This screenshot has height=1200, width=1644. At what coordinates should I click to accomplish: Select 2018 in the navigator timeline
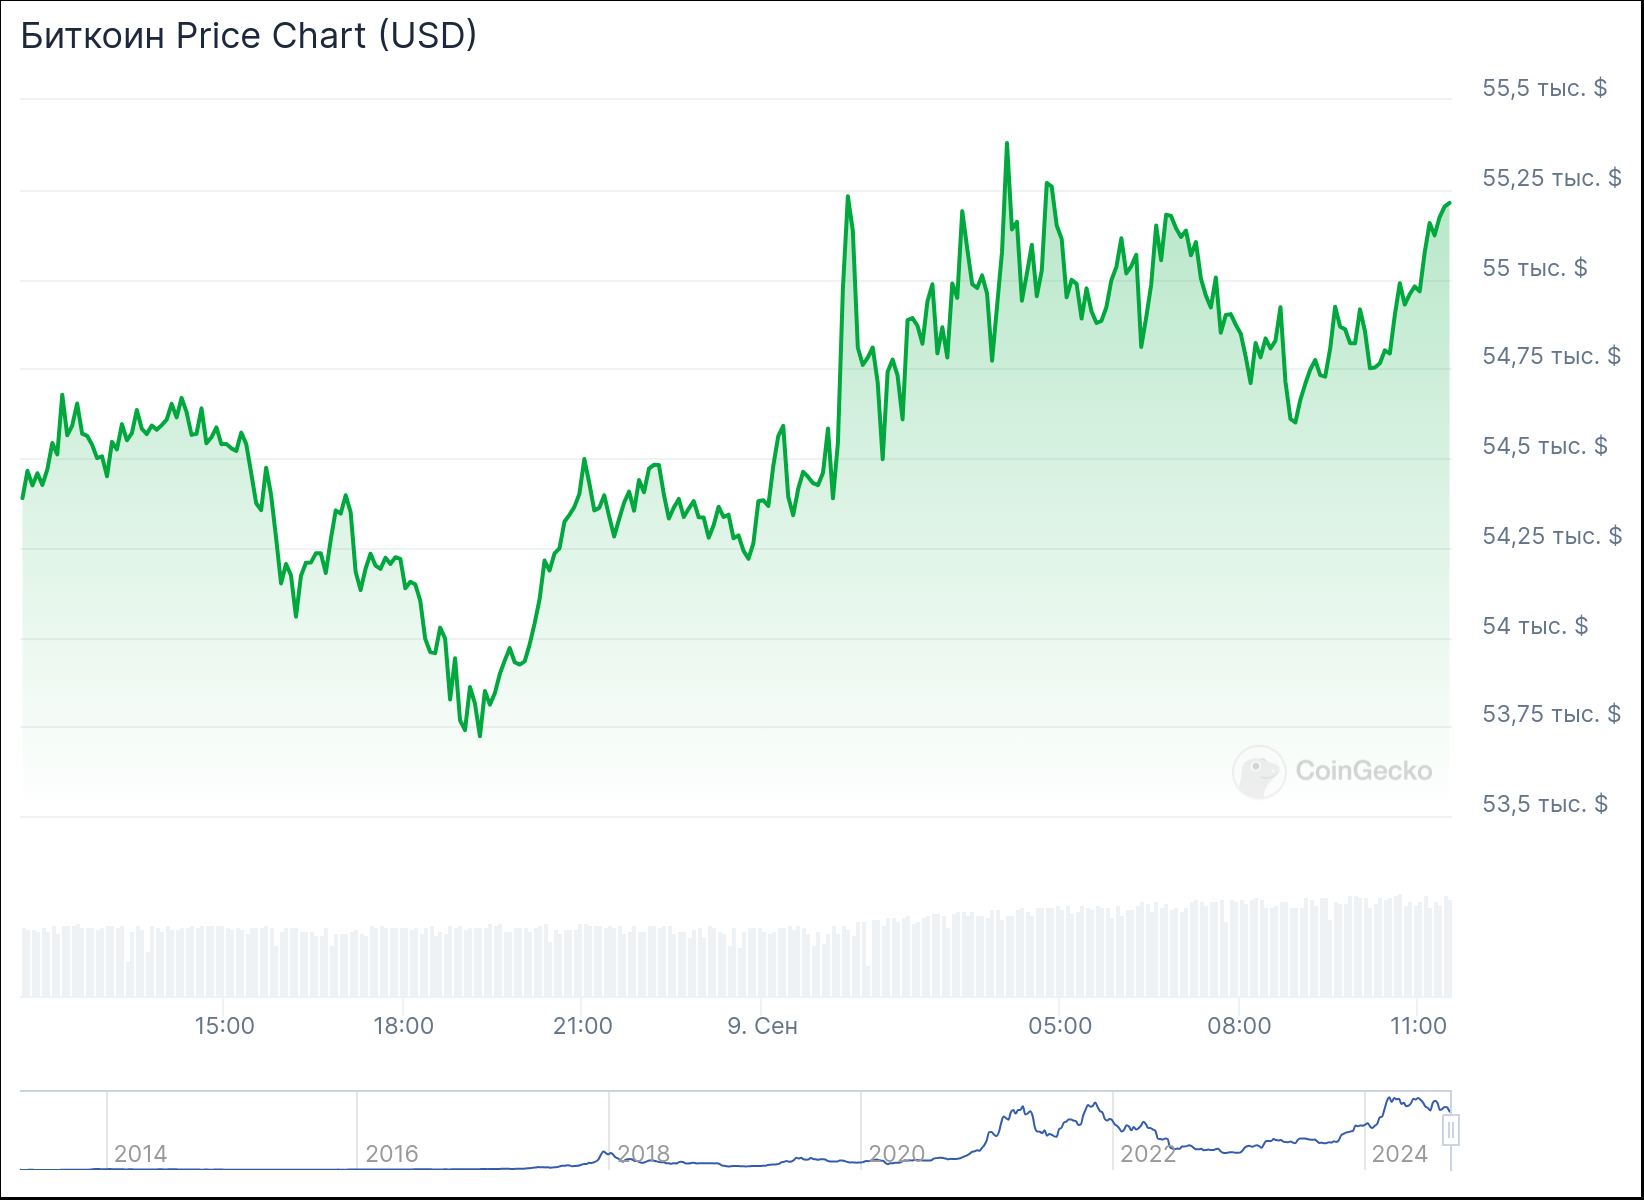click(x=644, y=1154)
